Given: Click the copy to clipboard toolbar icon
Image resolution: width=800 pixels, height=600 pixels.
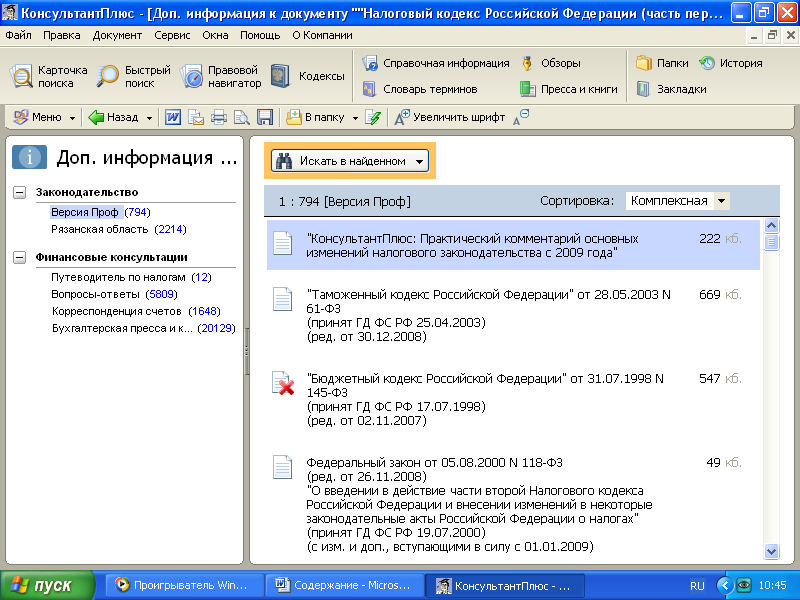Looking at the screenshot, I should [195, 117].
